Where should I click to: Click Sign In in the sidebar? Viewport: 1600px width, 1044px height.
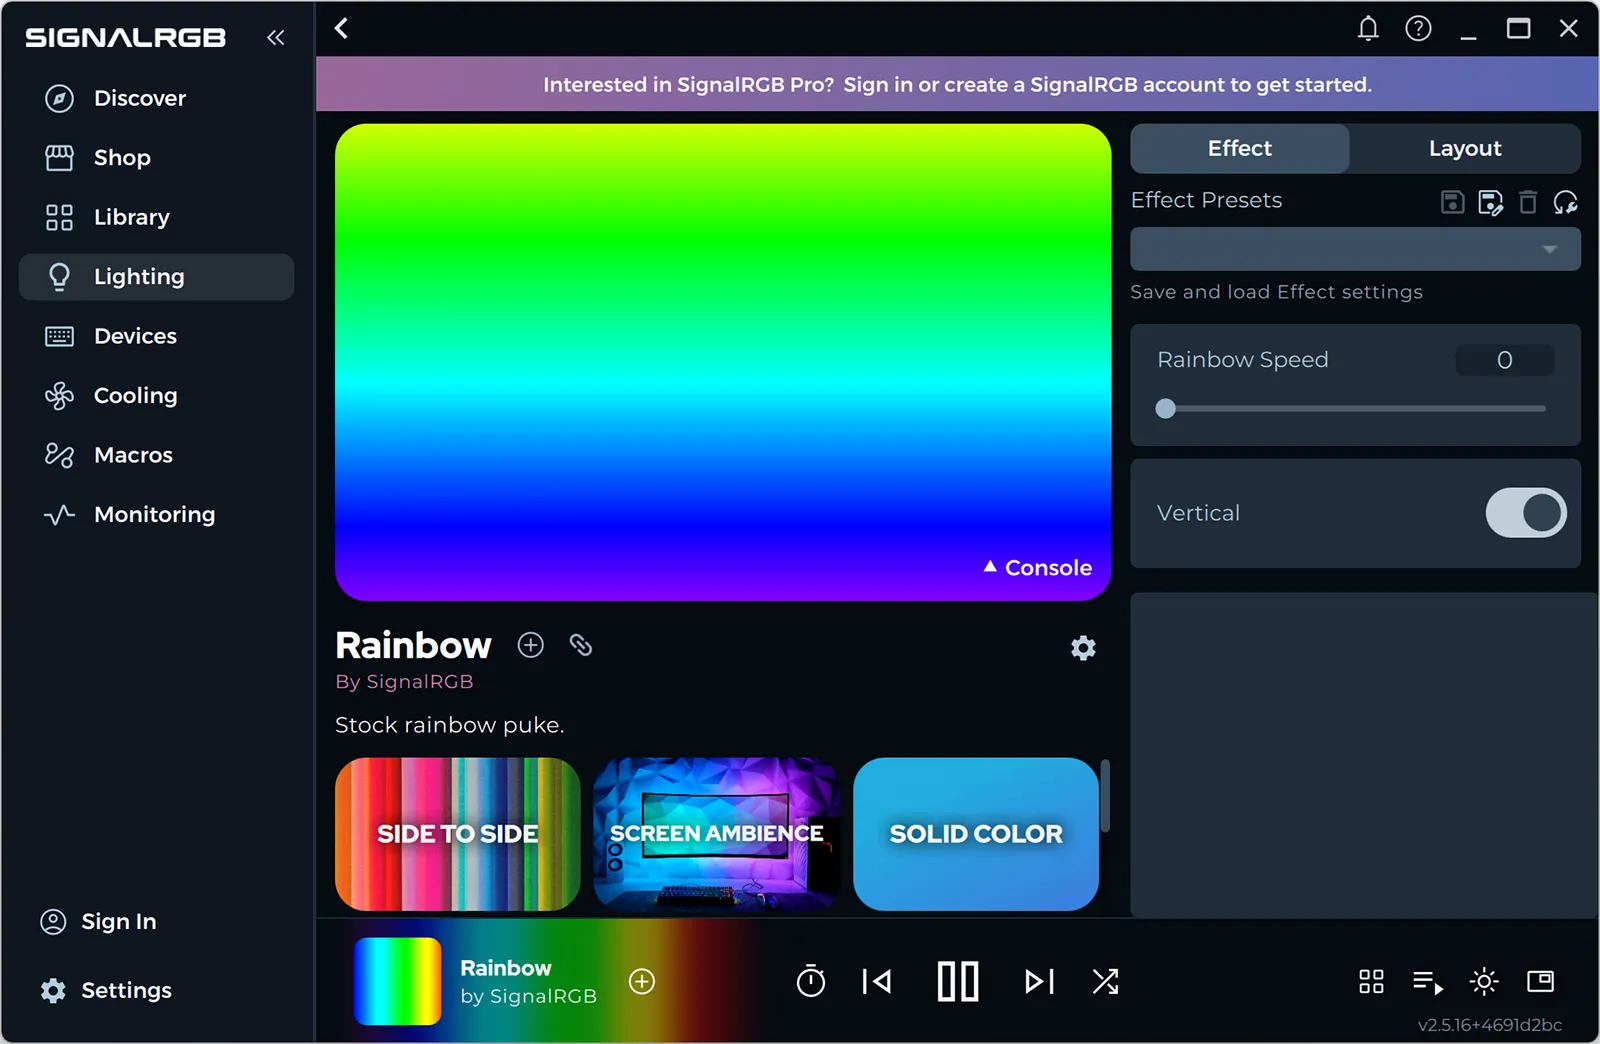pos(118,921)
